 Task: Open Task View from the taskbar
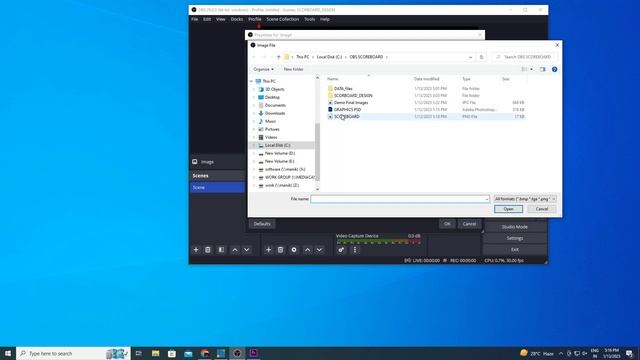point(139,353)
